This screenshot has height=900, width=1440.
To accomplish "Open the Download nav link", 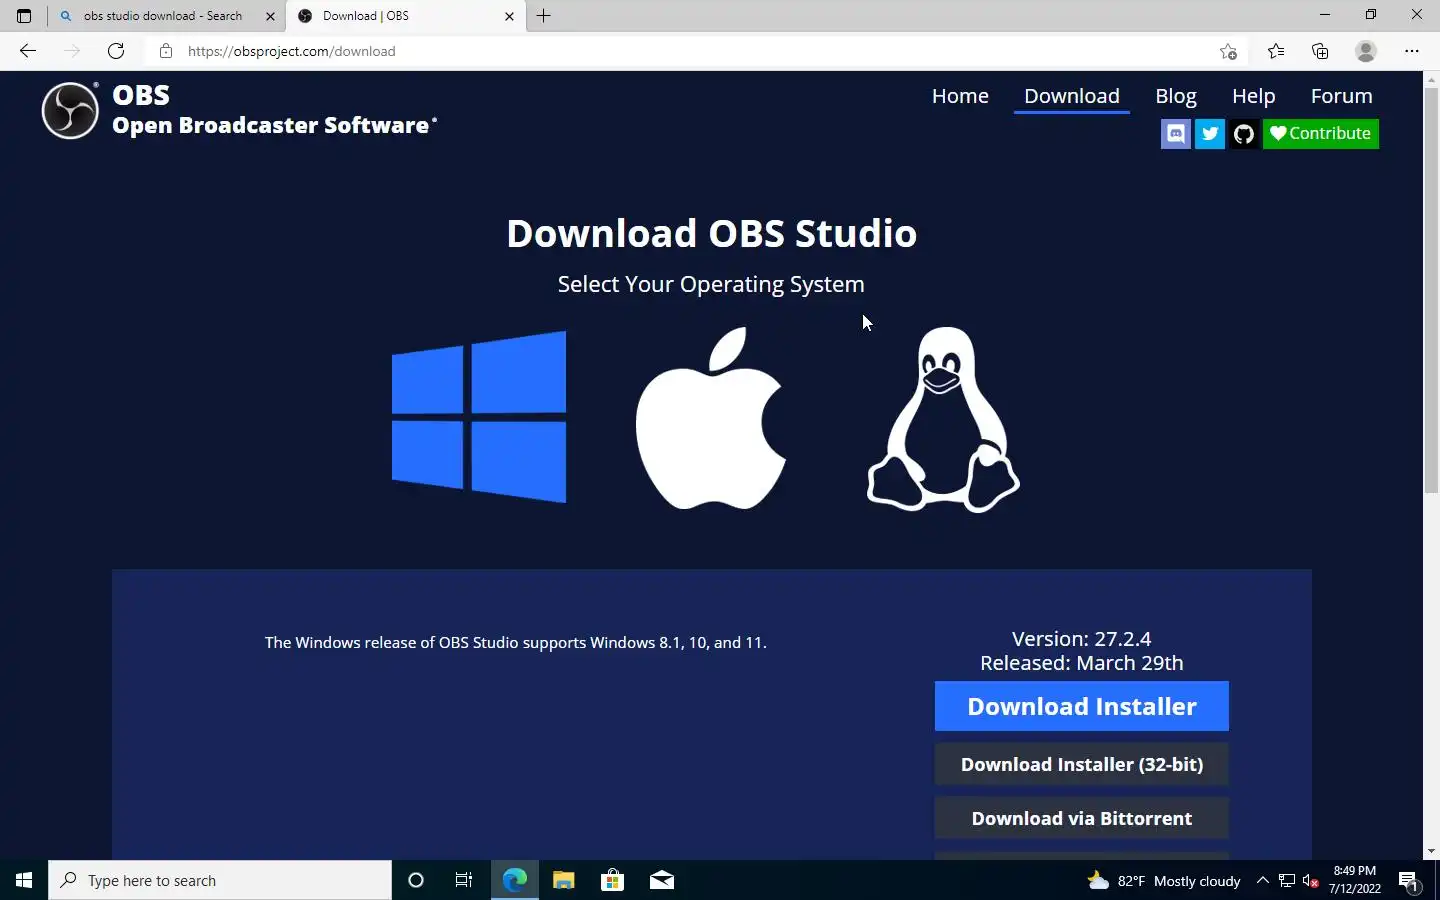I will click(x=1072, y=96).
